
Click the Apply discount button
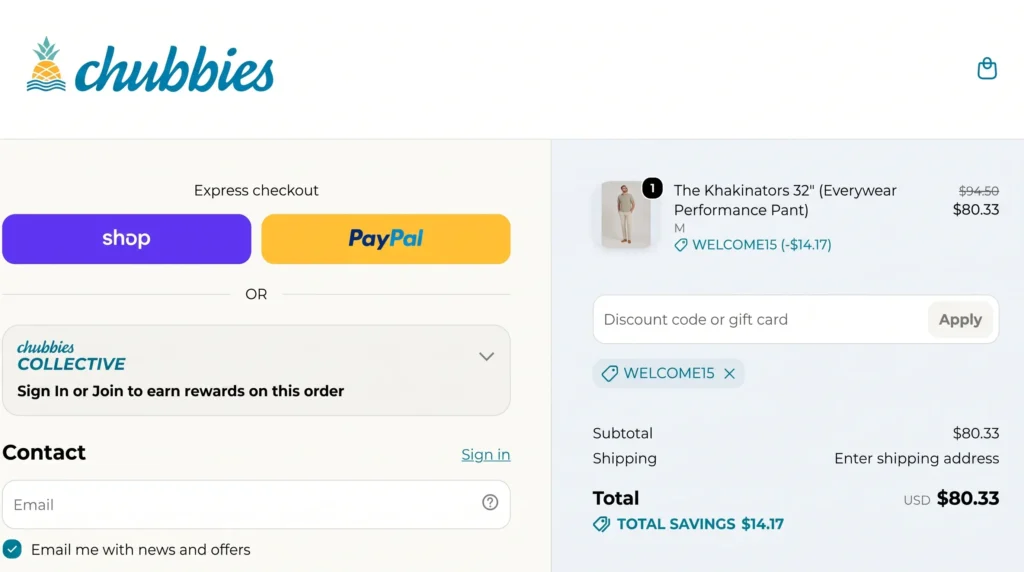pyautogui.click(x=960, y=319)
